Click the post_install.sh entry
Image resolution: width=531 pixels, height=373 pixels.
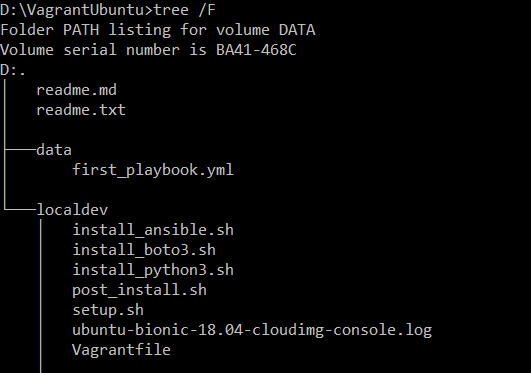(x=139, y=290)
